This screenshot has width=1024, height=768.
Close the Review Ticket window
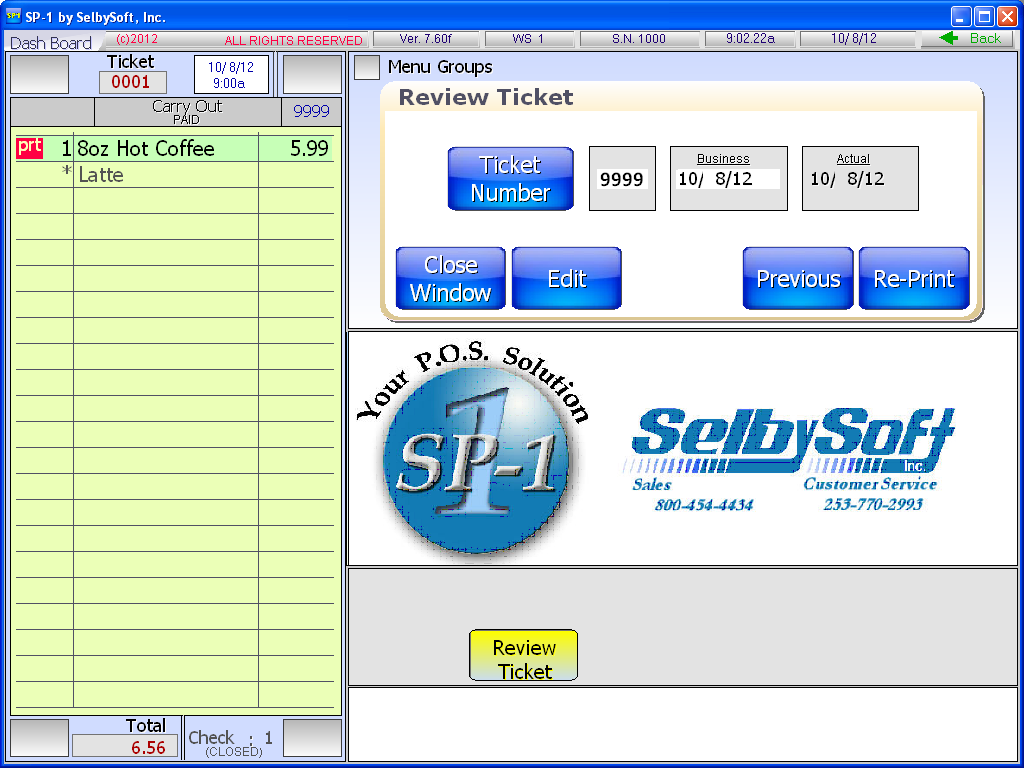coord(451,278)
